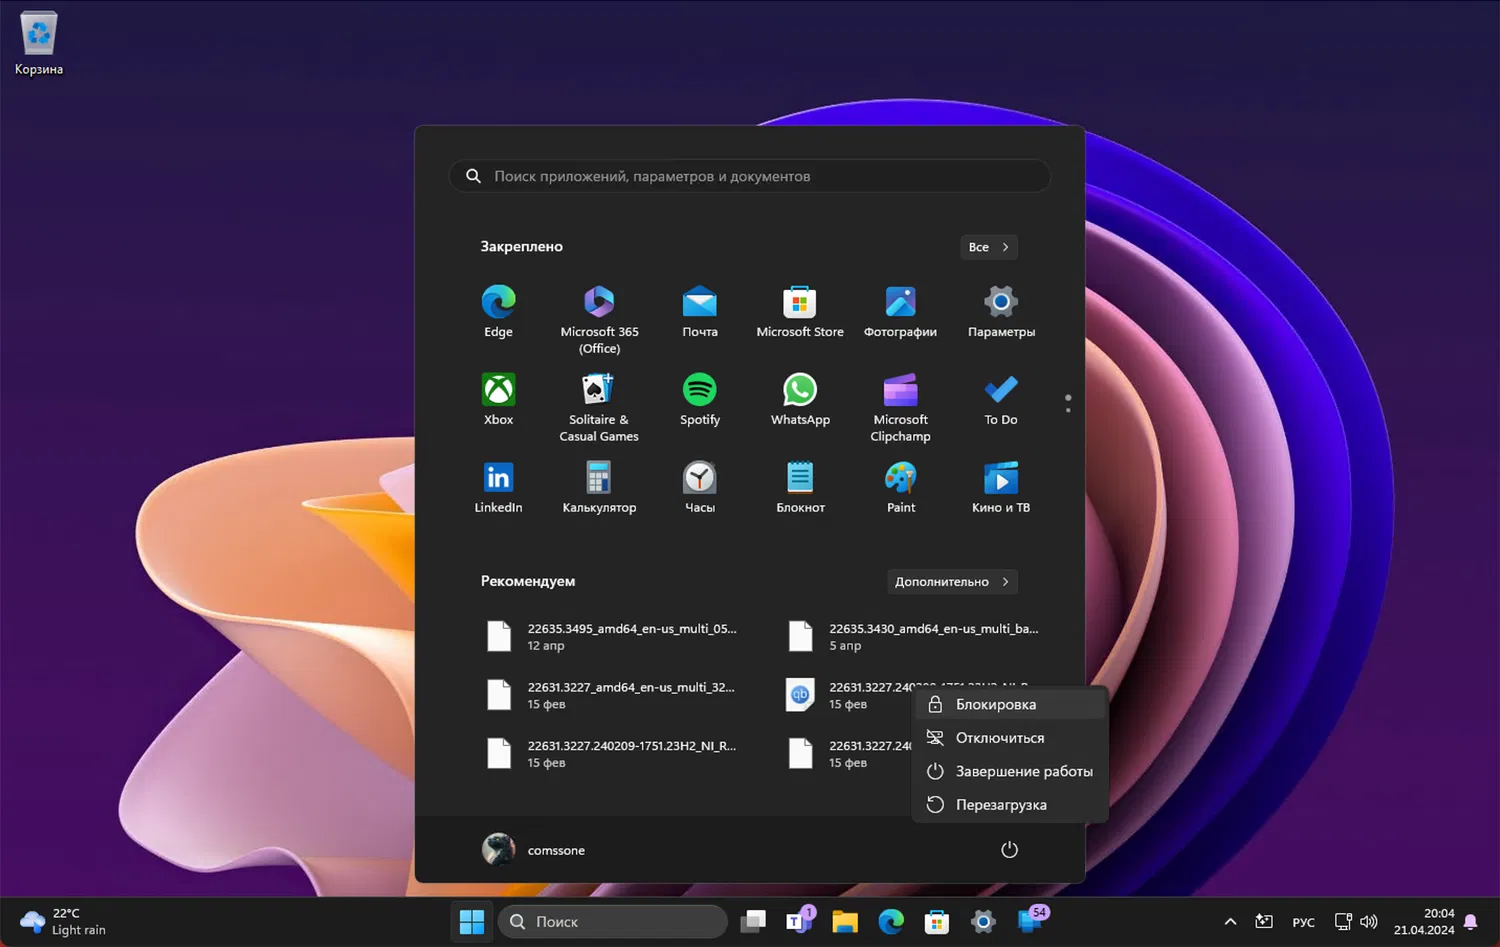
Task: Open the taskbar app with 54 badge
Action: [1030, 922]
